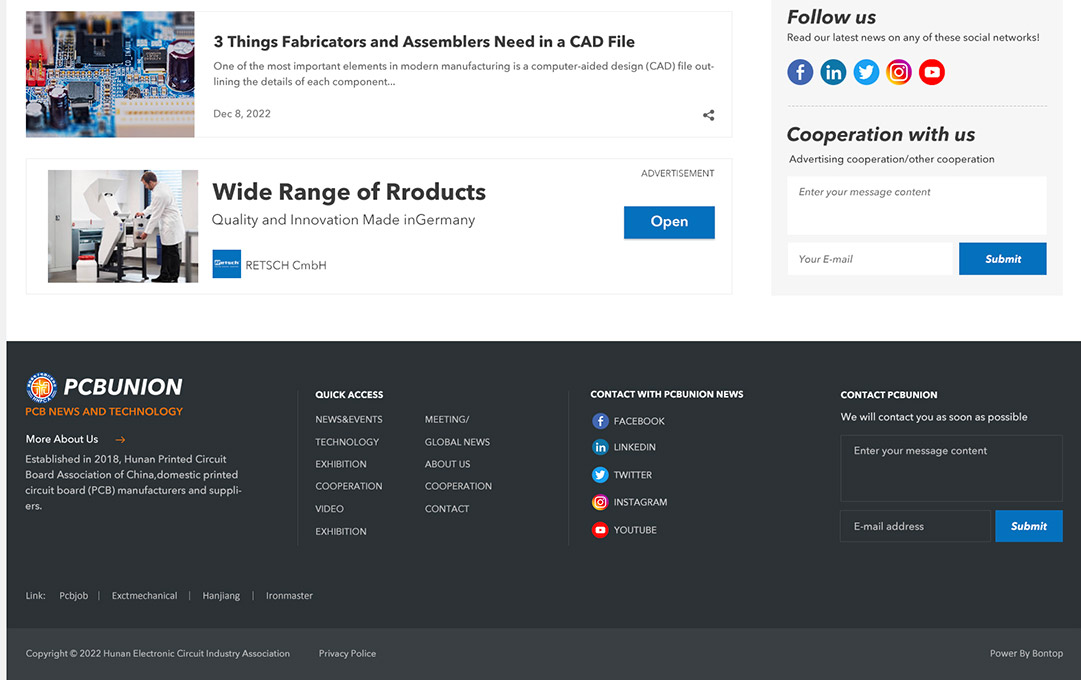Open the CAD File article thumbnail
This screenshot has height=680, width=1081.
110,74
